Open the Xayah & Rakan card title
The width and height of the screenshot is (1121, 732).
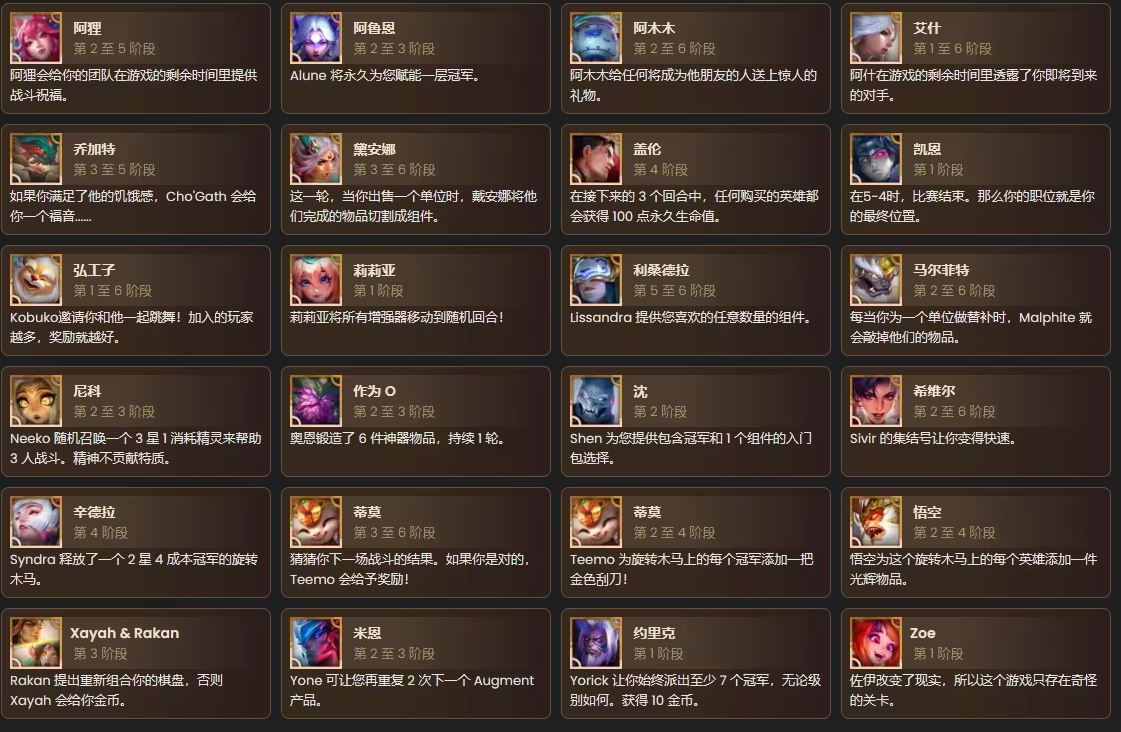(x=124, y=633)
